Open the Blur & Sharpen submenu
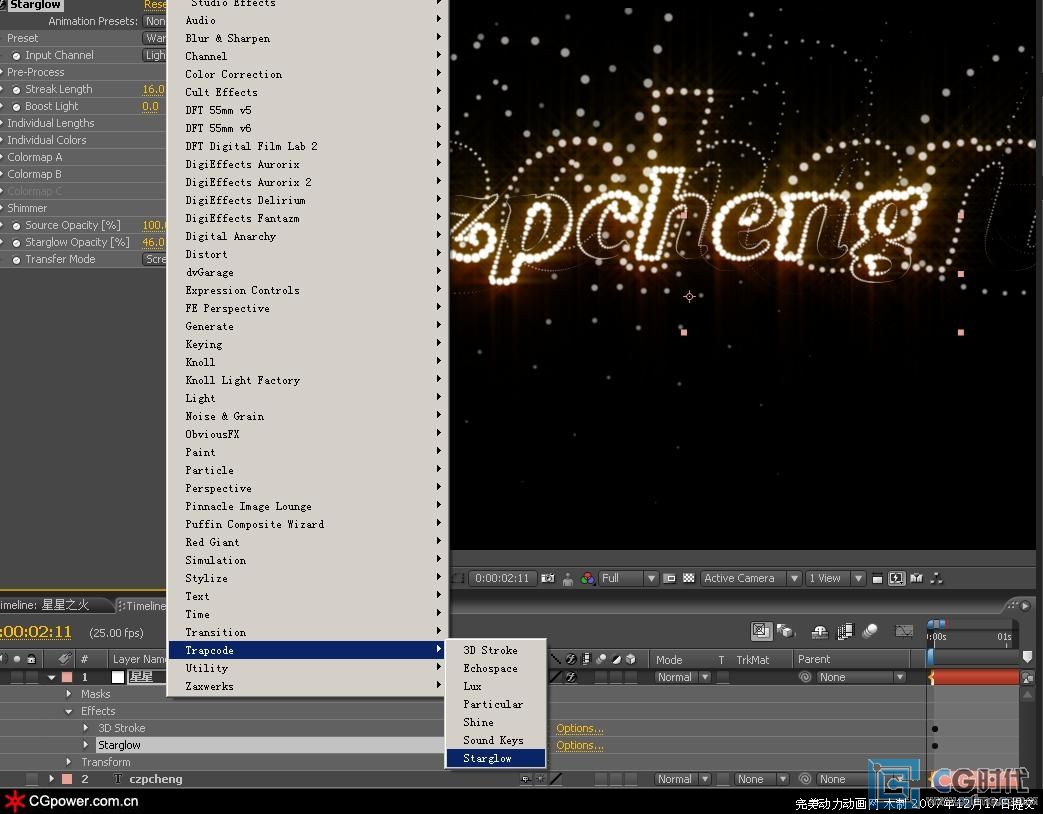 pos(308,39)
